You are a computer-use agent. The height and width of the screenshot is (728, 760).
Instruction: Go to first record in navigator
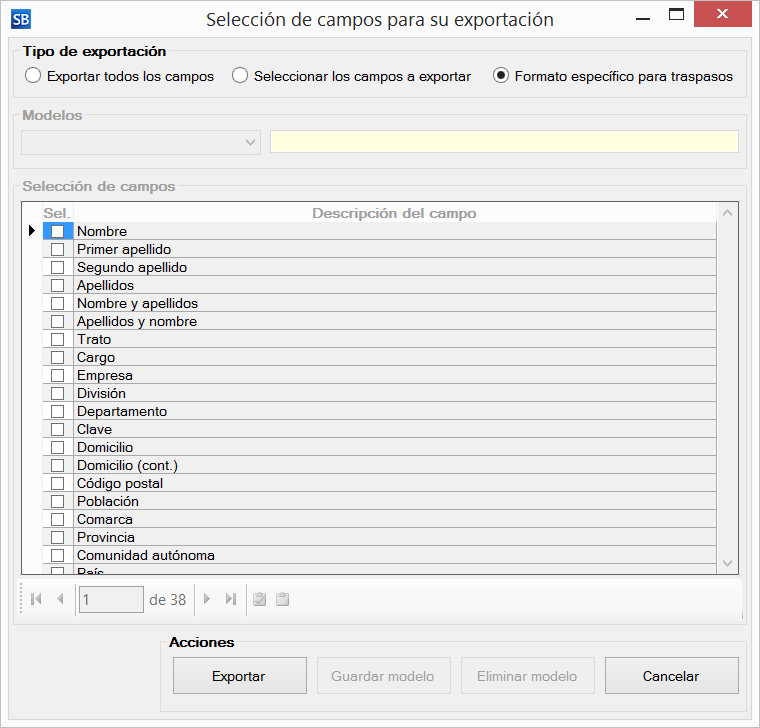36,599
